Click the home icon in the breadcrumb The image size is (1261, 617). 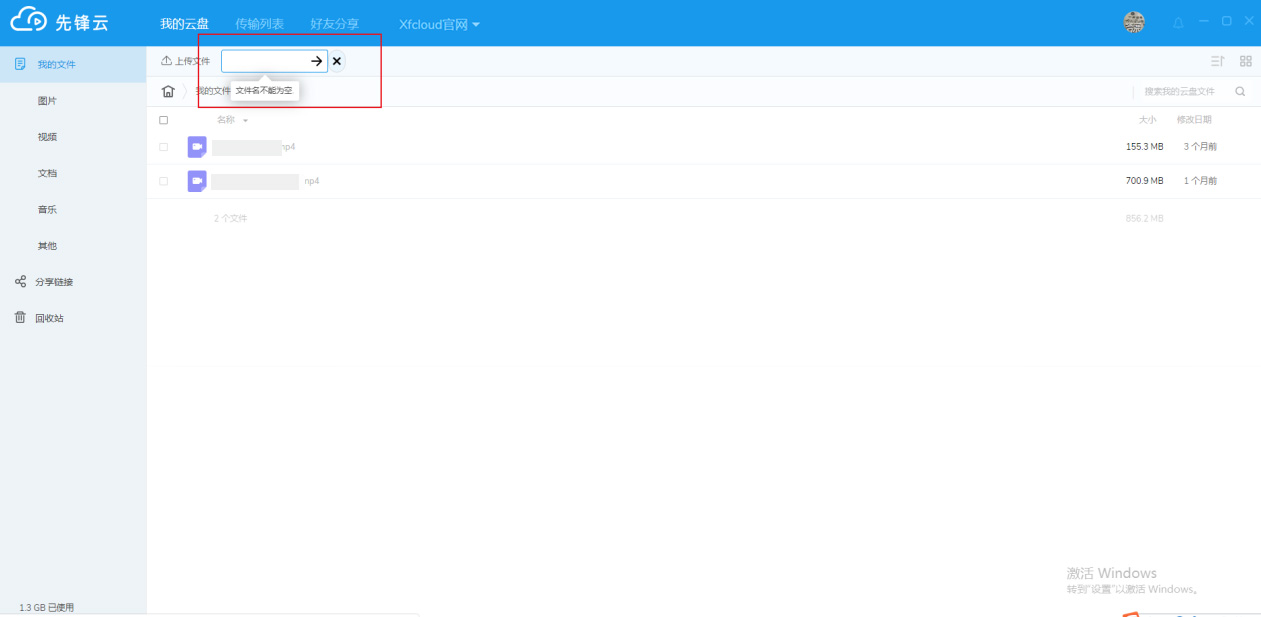click(168, 91)
